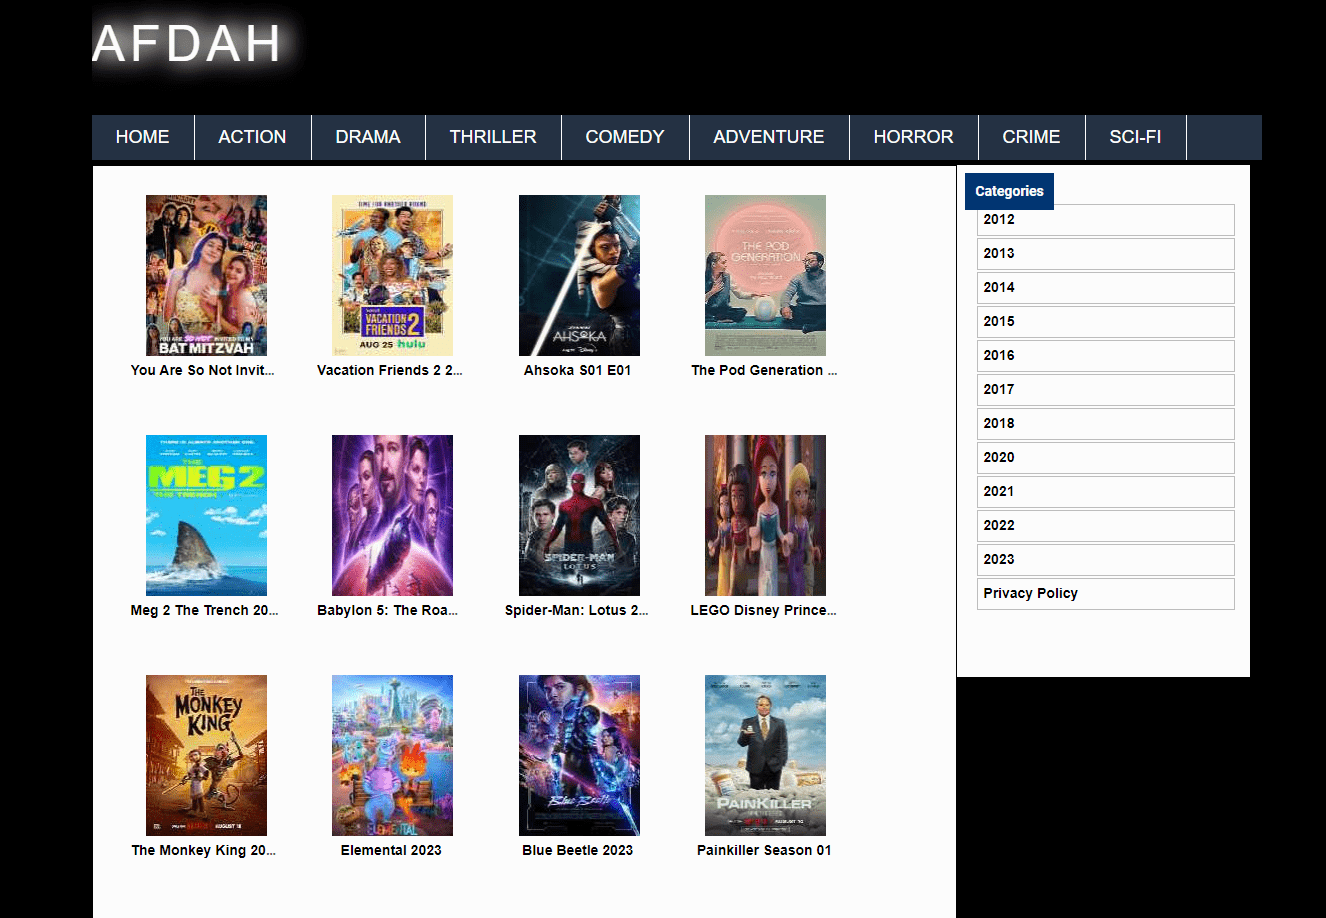
Task: Click the 'Meg 2 The Trench' title
Action: coord(204,610)
